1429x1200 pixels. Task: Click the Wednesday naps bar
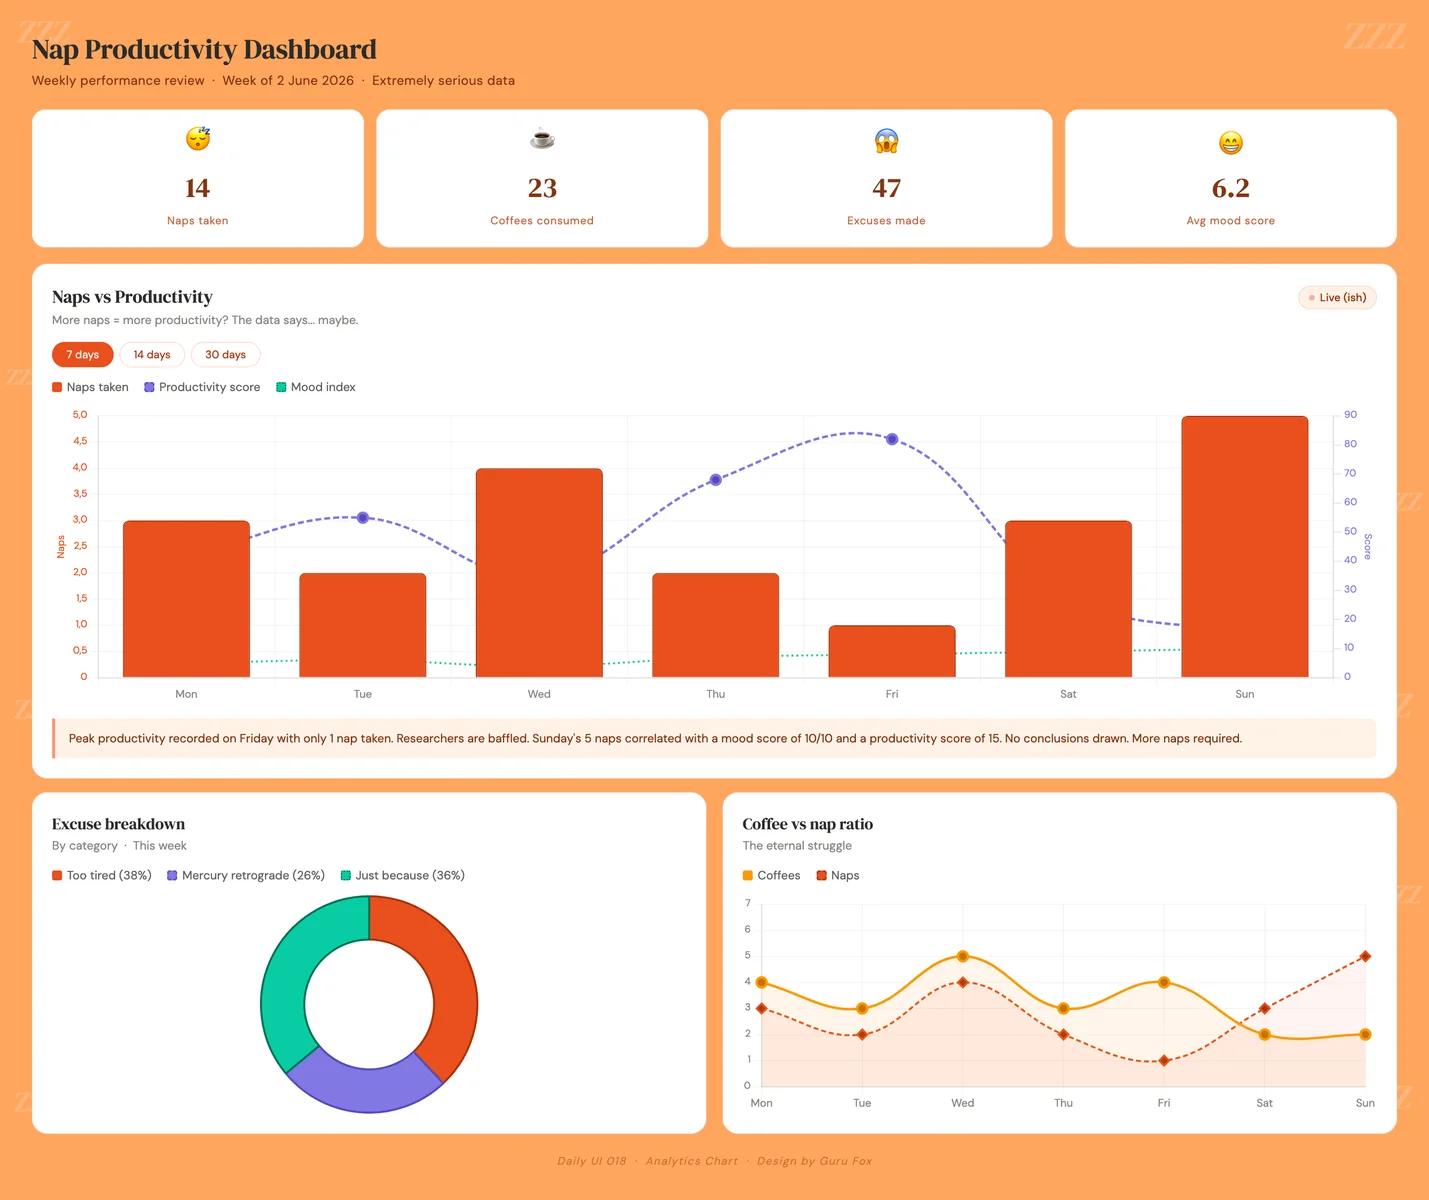coord(539,573)
